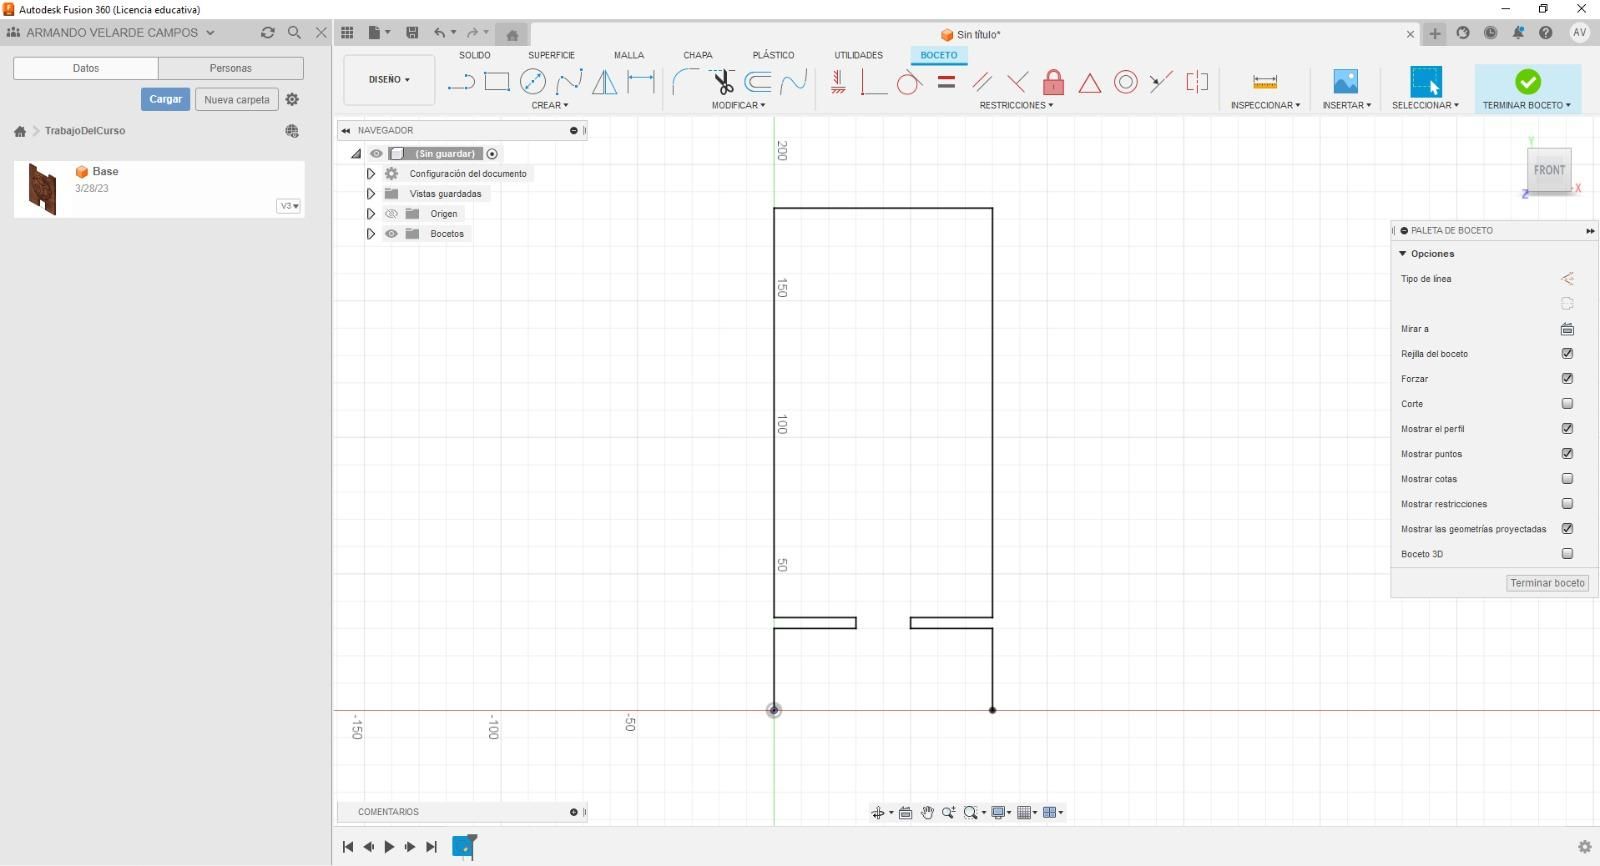The width and height of the screenshot is (1600, 866).
Task: Toggle visibility of Origen folder
Action: (x=391, y=214)
